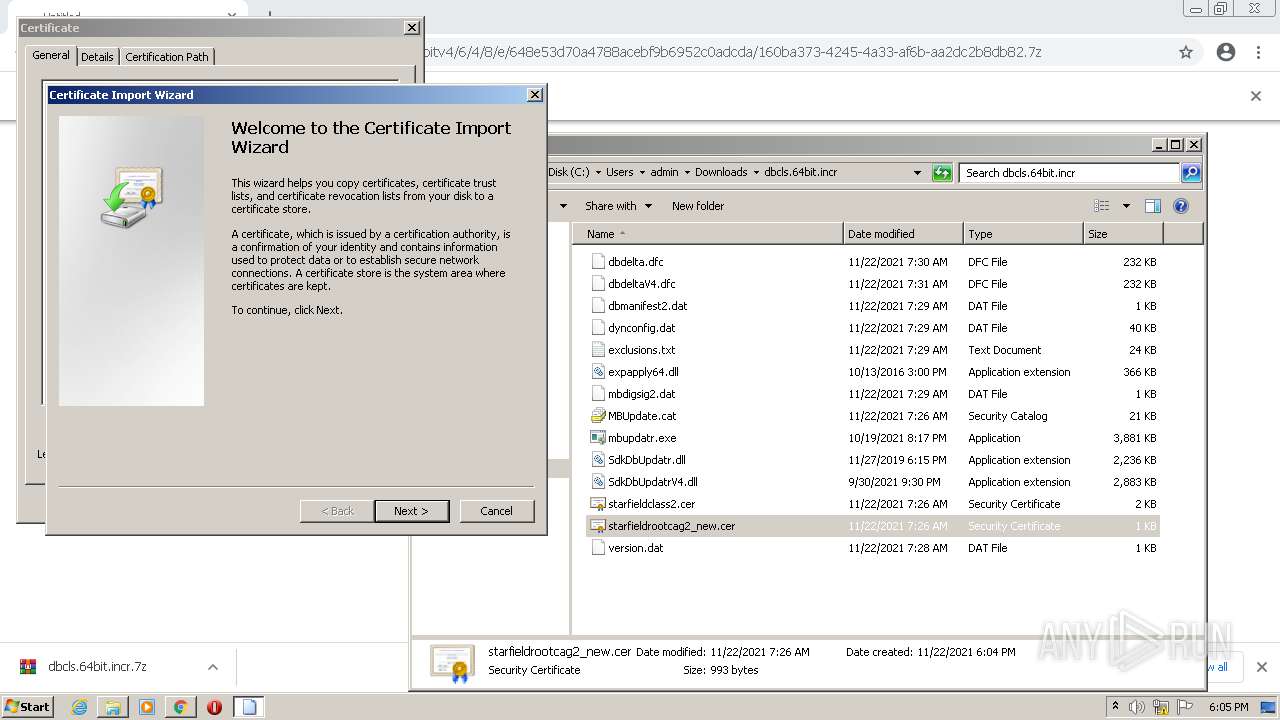This screenshot has width=1280, height=720.
Task: Click the Next button in Certificate Import Wizard
Action: (x=411, y=511)
